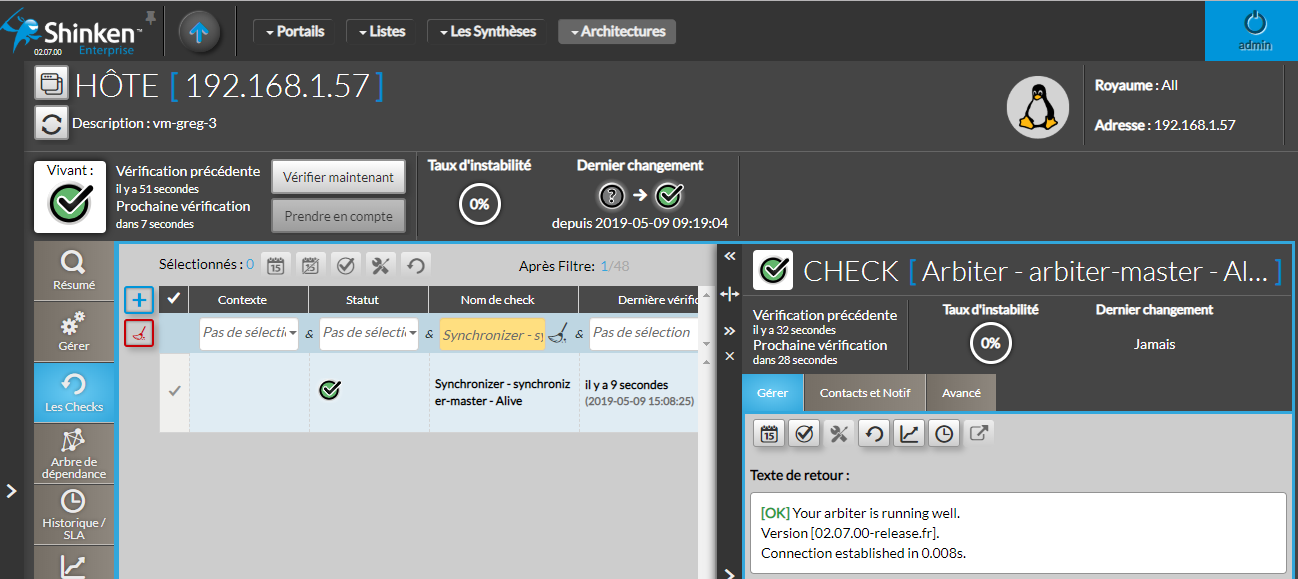Toggle the select-all checkbox in table header
The height and width of the screenshot is (579, 1298).
point(174,298)
